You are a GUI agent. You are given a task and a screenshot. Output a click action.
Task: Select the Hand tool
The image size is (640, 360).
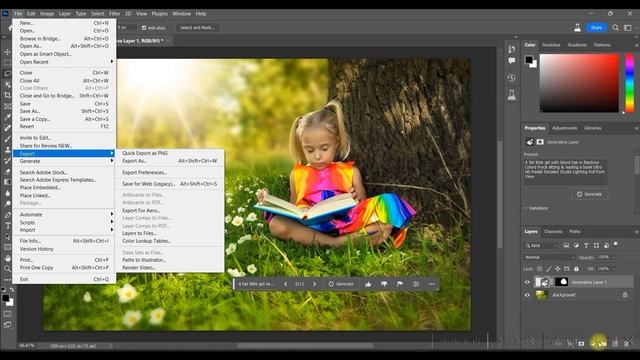[x=7, y=258]
